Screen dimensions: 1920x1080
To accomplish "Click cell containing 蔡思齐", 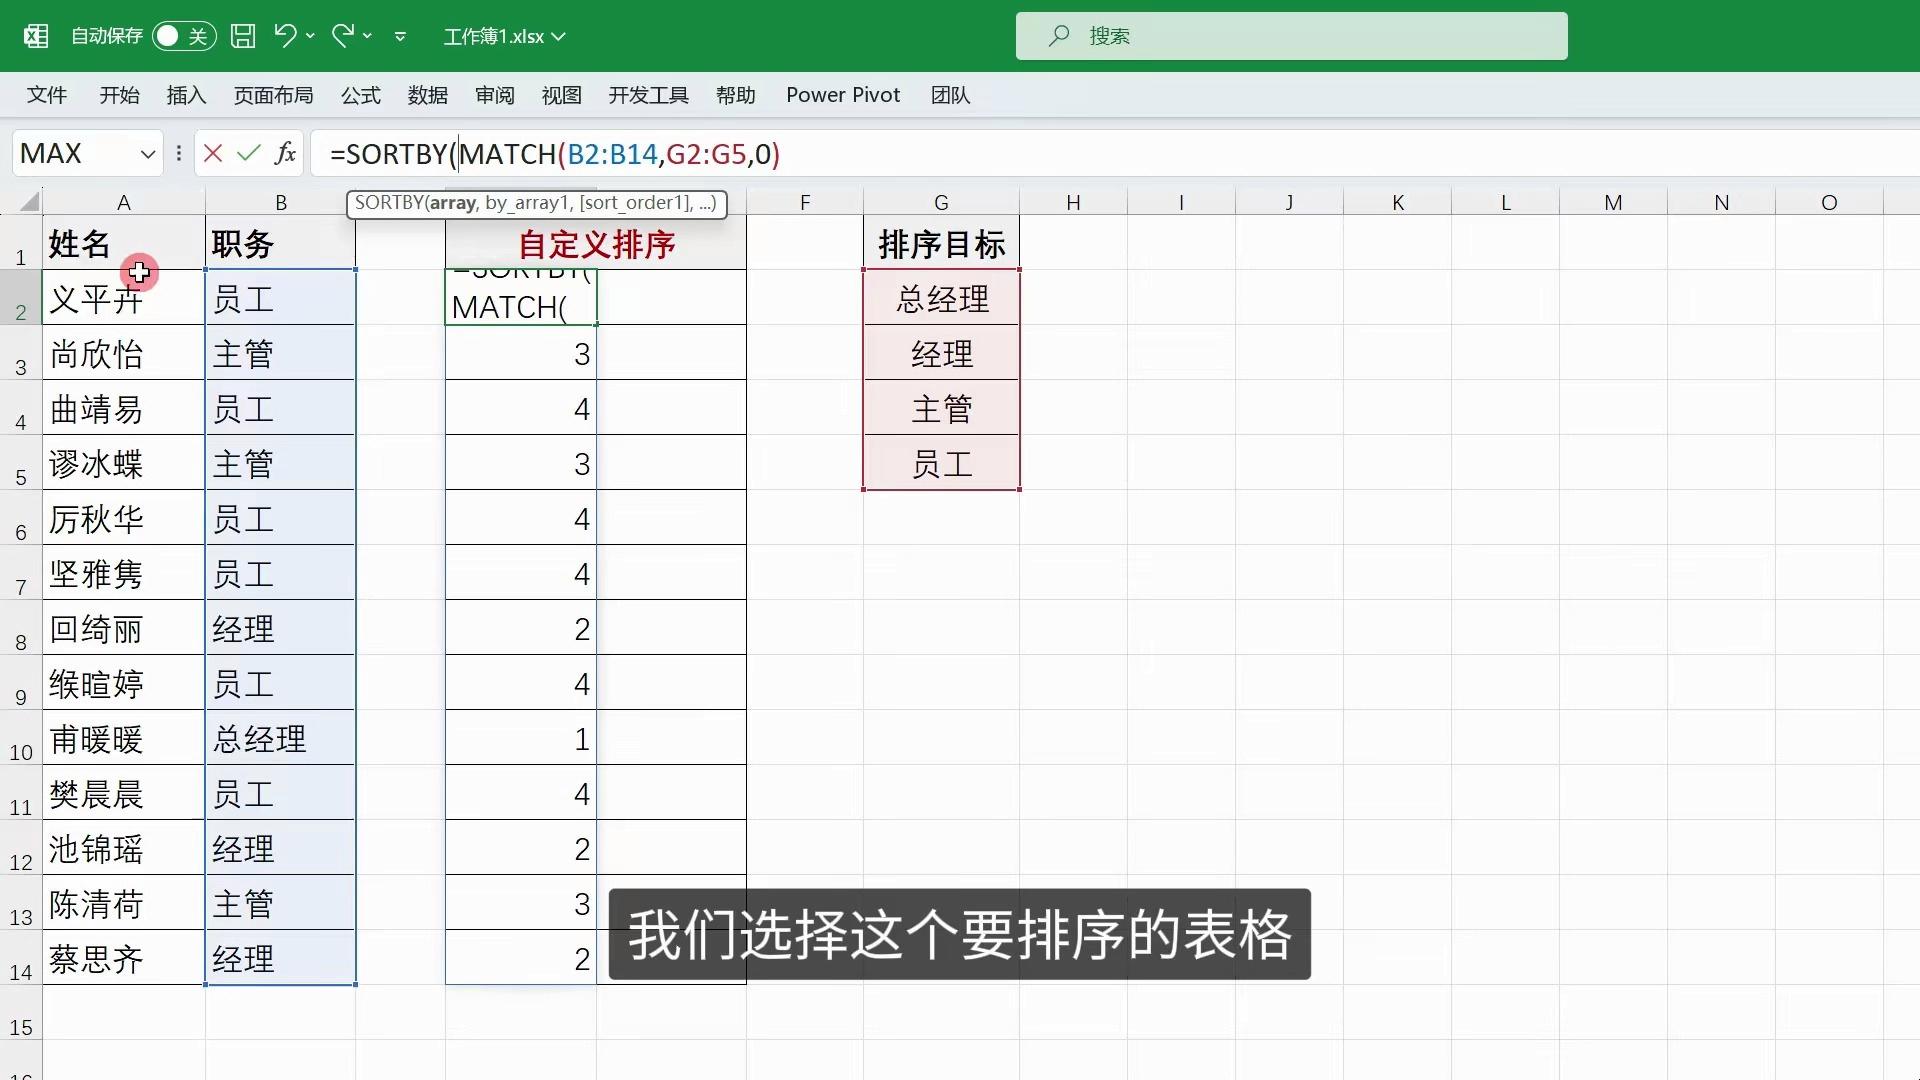I will pos(124,958).
